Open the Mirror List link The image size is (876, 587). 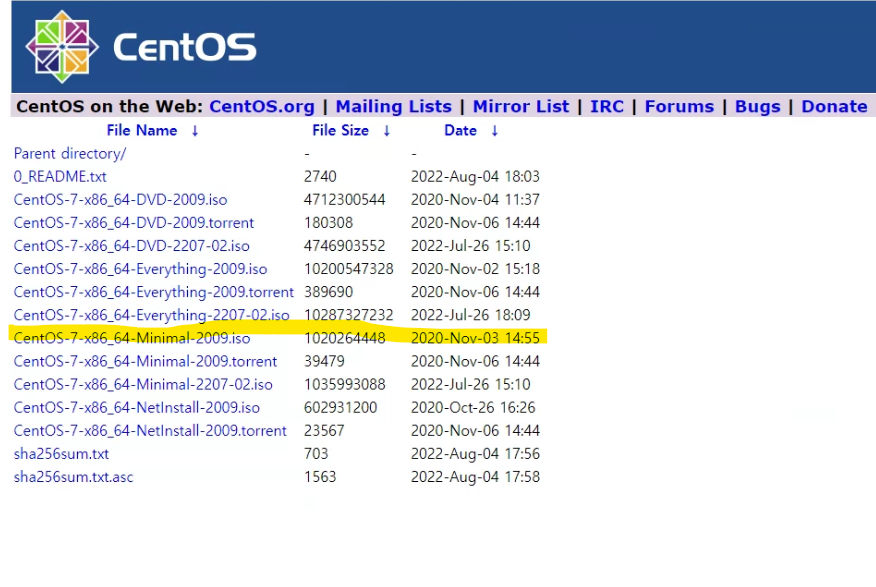click(521, 106)
